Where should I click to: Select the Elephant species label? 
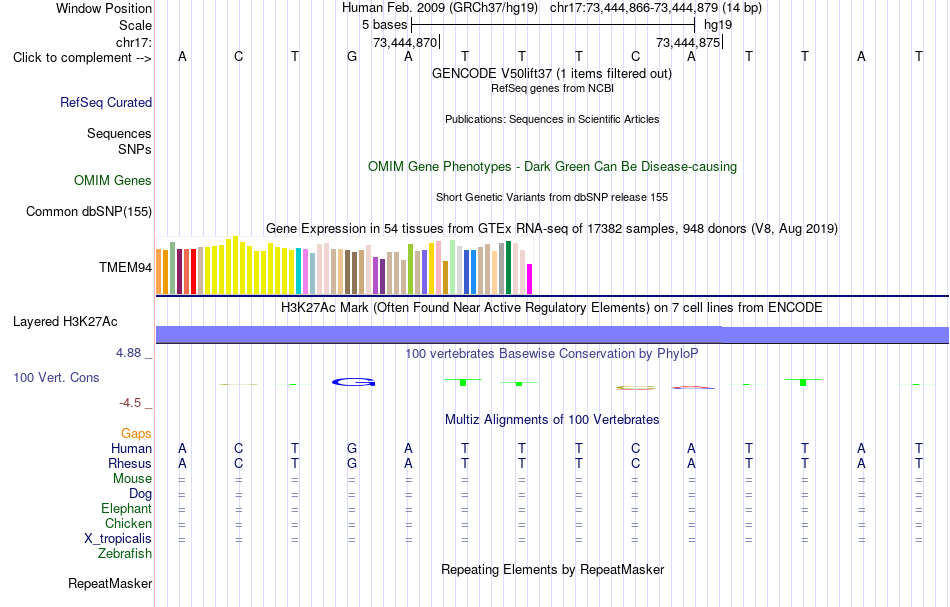tap(126, 508)
